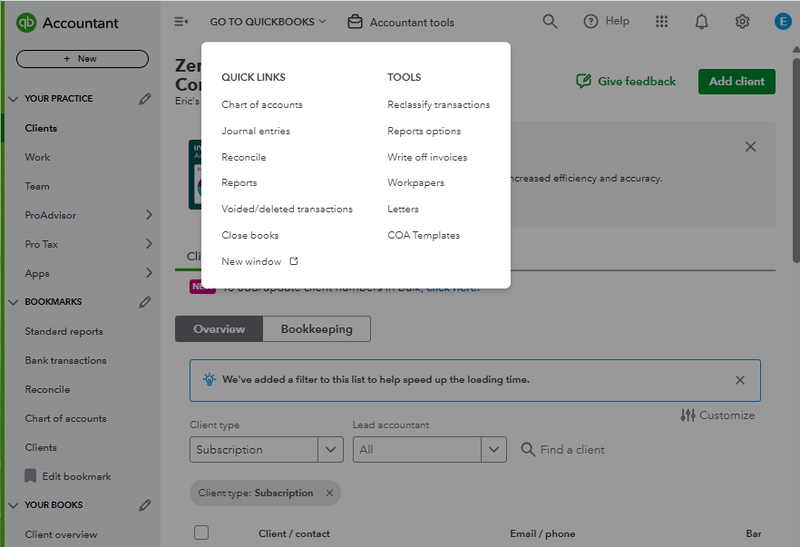Tick the select-all clients checkbox
The height and width of the screenshot is (547, 800).
click(x=202, y=533)
